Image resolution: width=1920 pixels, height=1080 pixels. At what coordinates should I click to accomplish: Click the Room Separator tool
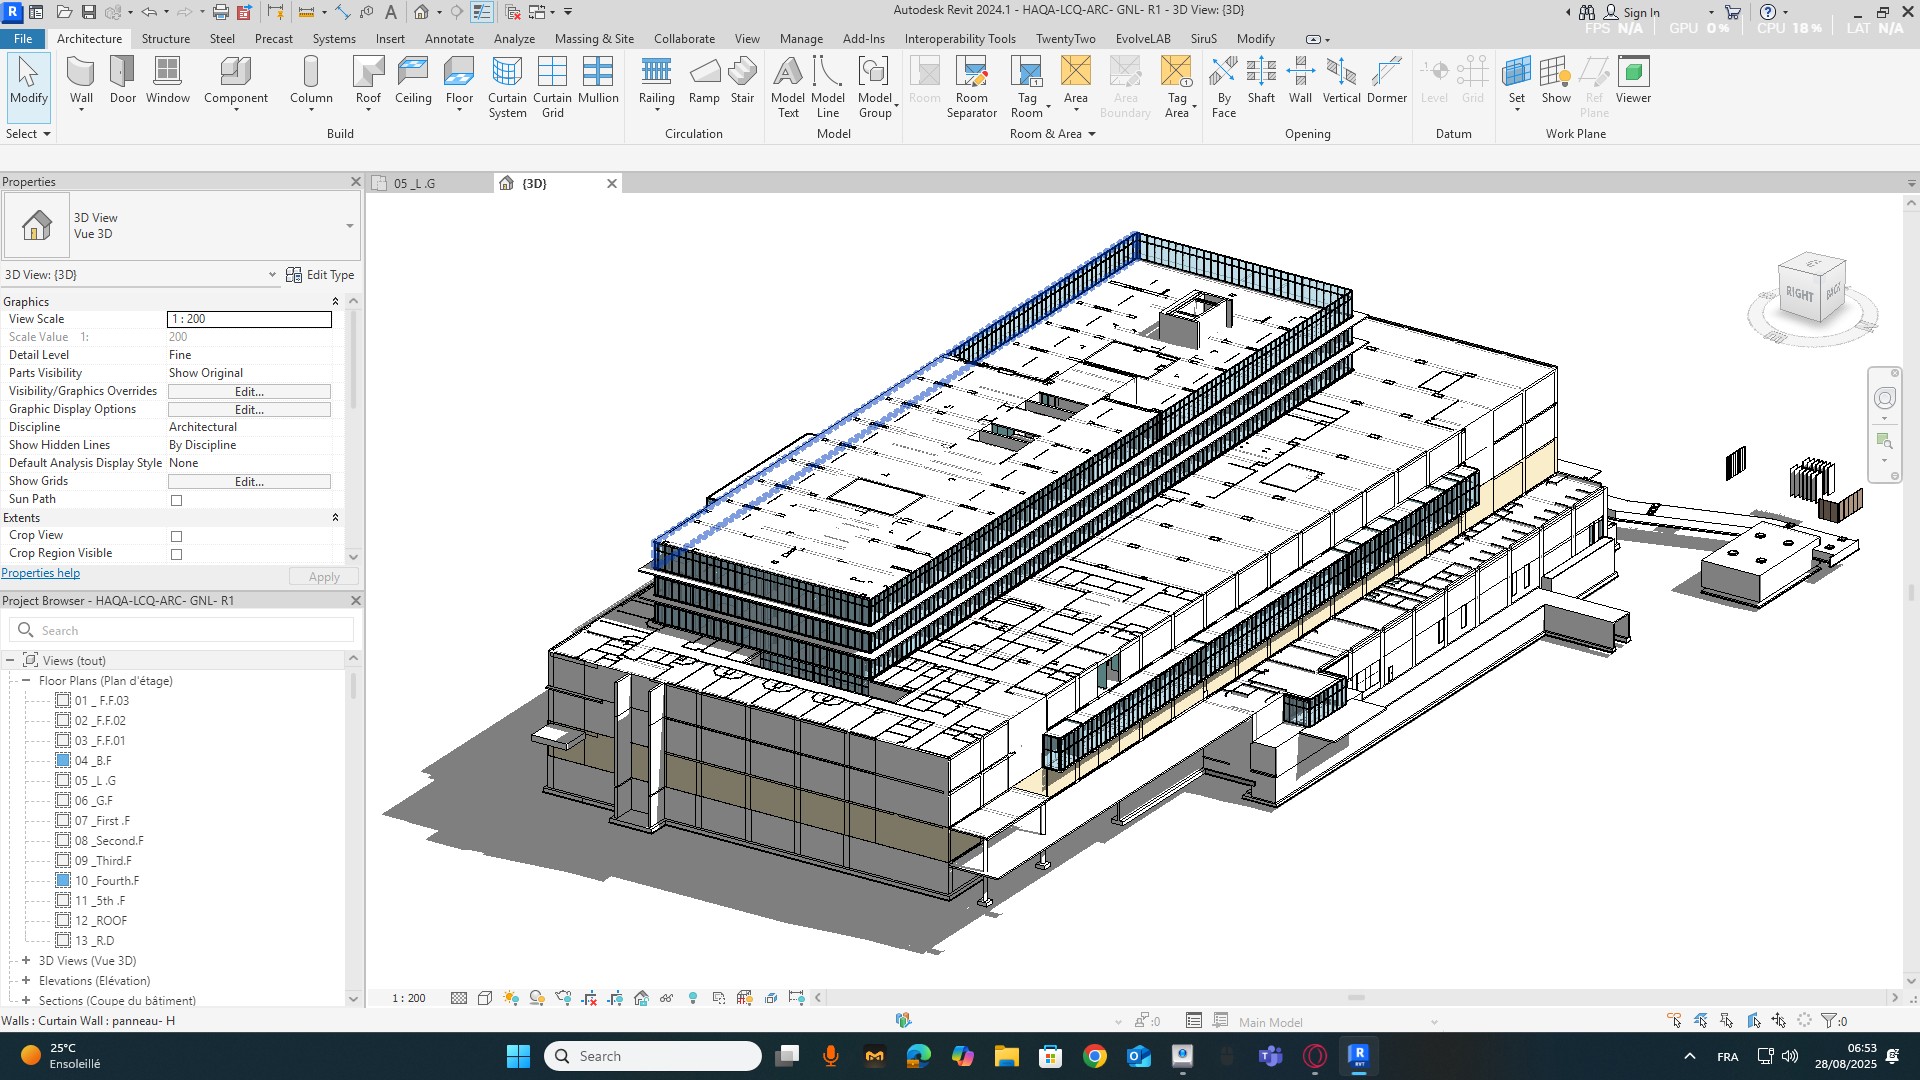coord(972,87)
